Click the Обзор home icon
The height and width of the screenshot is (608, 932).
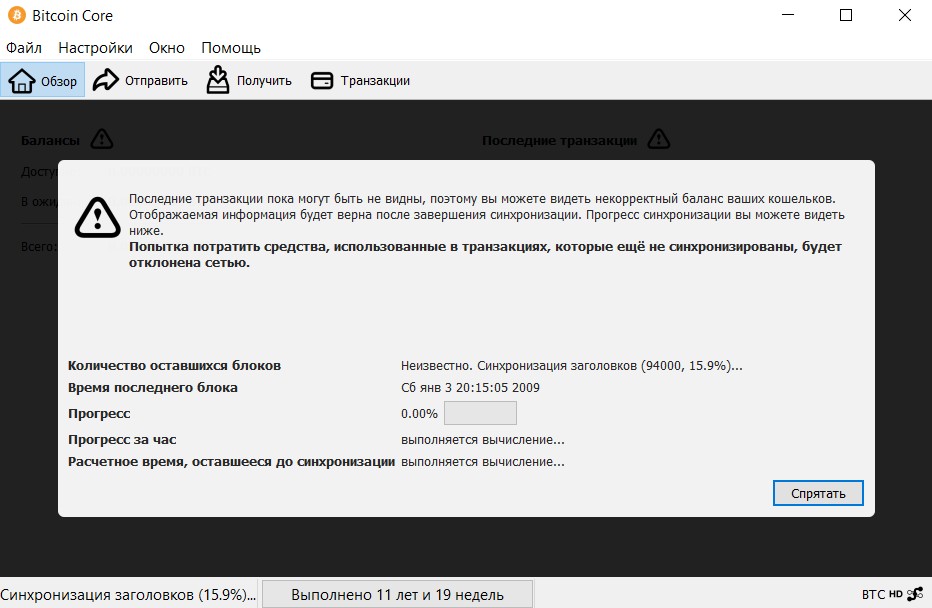point(21,80)
